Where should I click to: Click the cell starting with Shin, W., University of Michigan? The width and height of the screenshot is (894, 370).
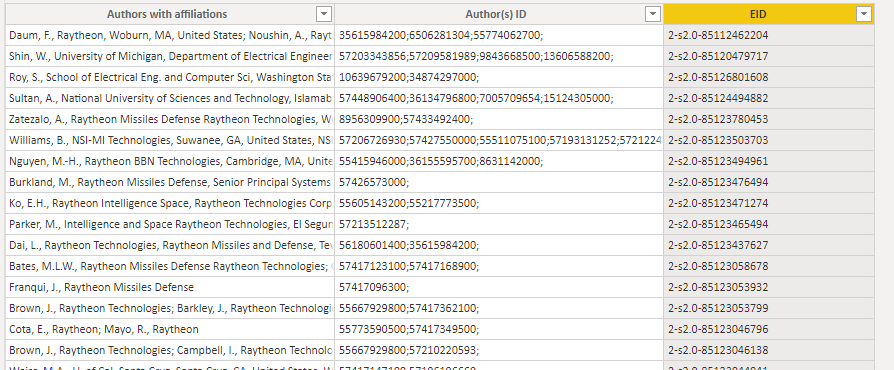(170, 56)
